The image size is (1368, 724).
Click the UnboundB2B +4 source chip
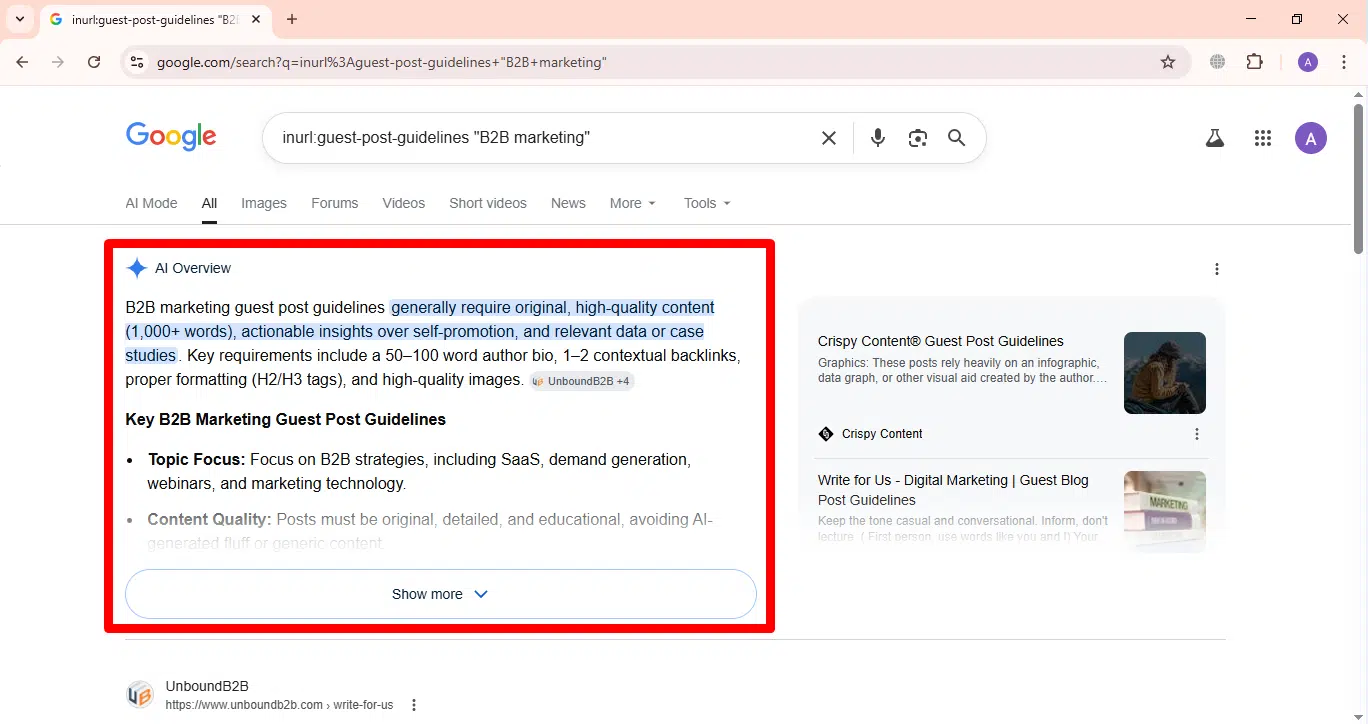tap(582, 381)
